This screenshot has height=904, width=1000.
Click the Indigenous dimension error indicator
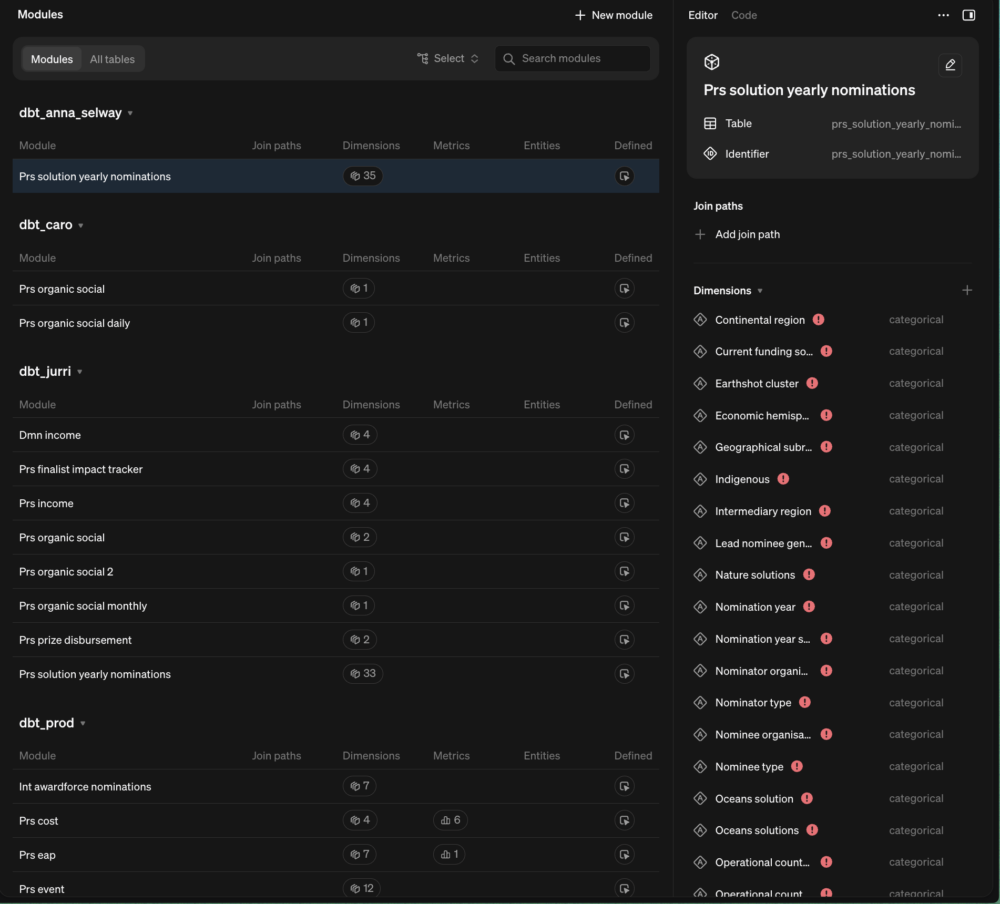point(783,479)
